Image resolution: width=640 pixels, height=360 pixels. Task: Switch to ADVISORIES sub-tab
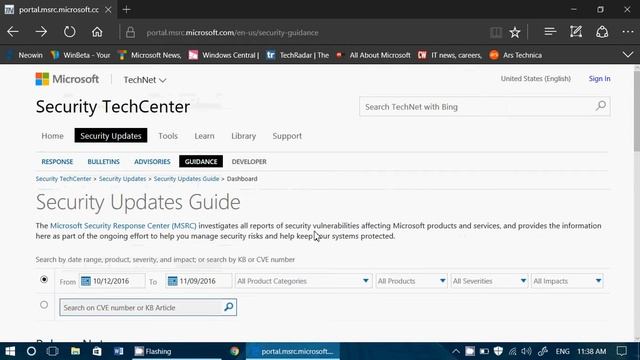tap(152, 162)
